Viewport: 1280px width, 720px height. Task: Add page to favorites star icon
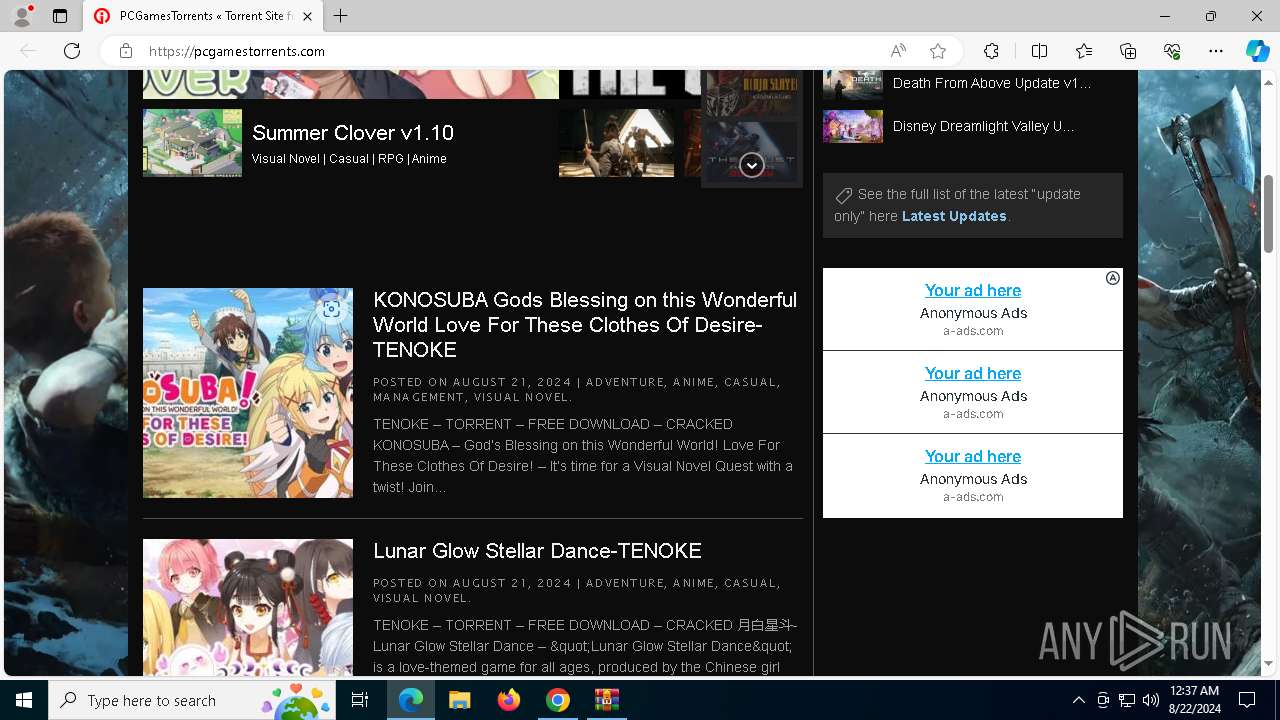[938, 51]
